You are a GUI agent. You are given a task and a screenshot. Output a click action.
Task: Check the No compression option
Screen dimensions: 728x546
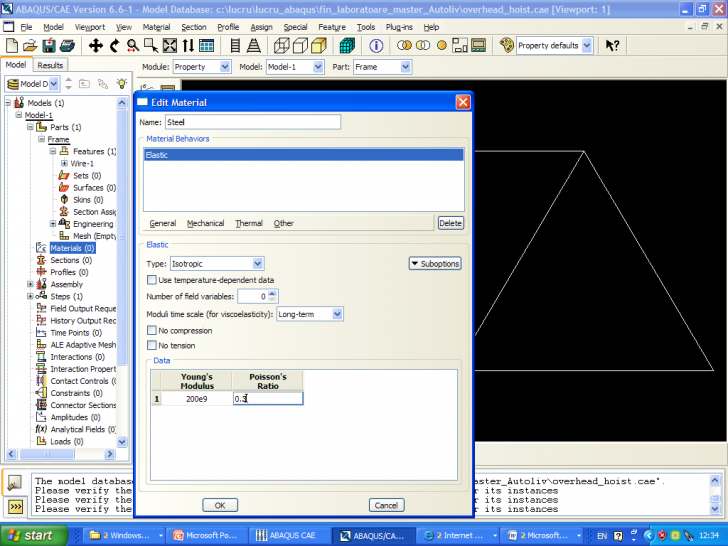152,330
